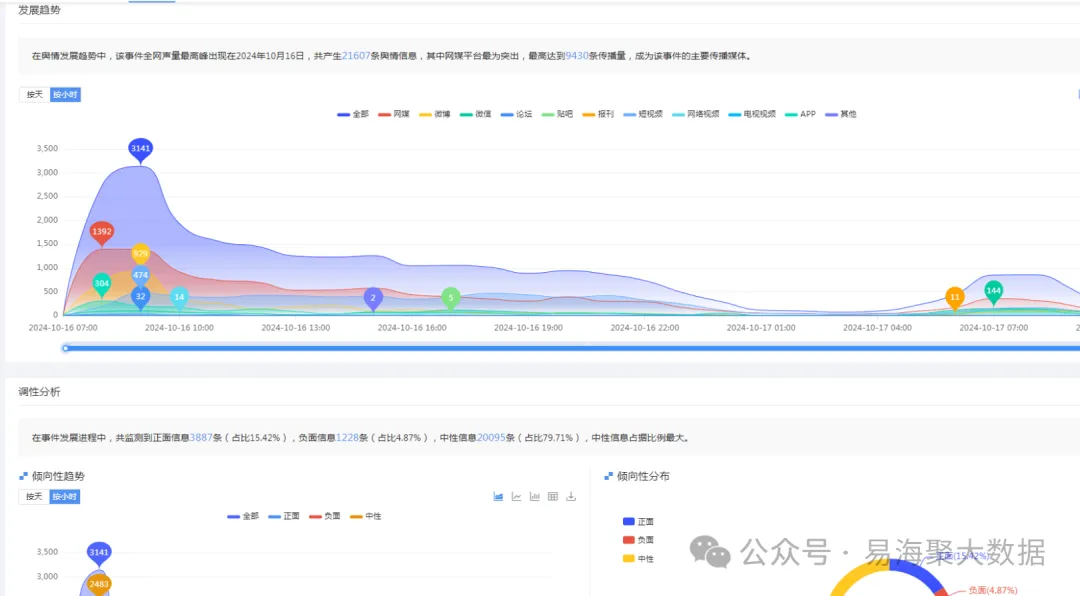Screen dimensions: 1080x596
Task: Toggle the 微博 series in legend
Action: [435, 114]
